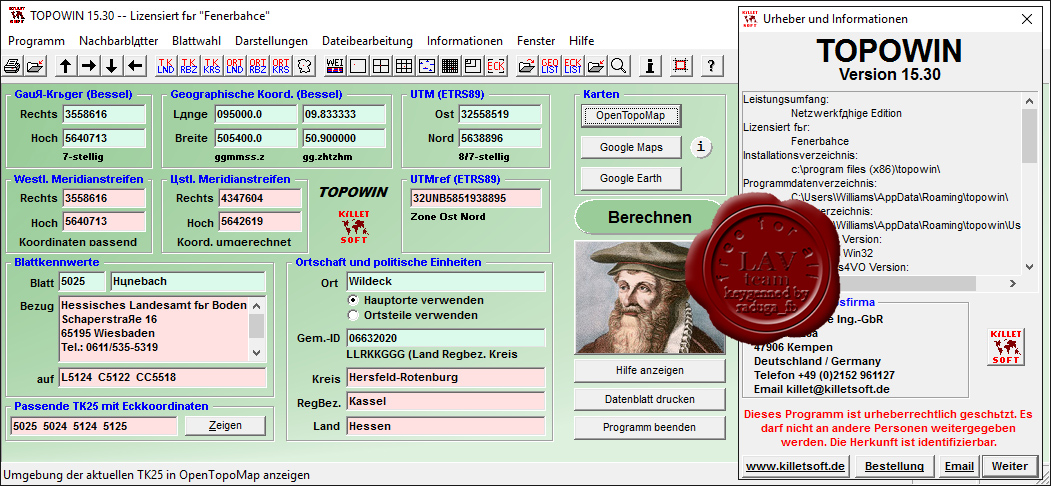Click the red rectangle frame icon
The width and height of the screenshot is (1051, 486).
pyautogui.click(x=682, y=66)
